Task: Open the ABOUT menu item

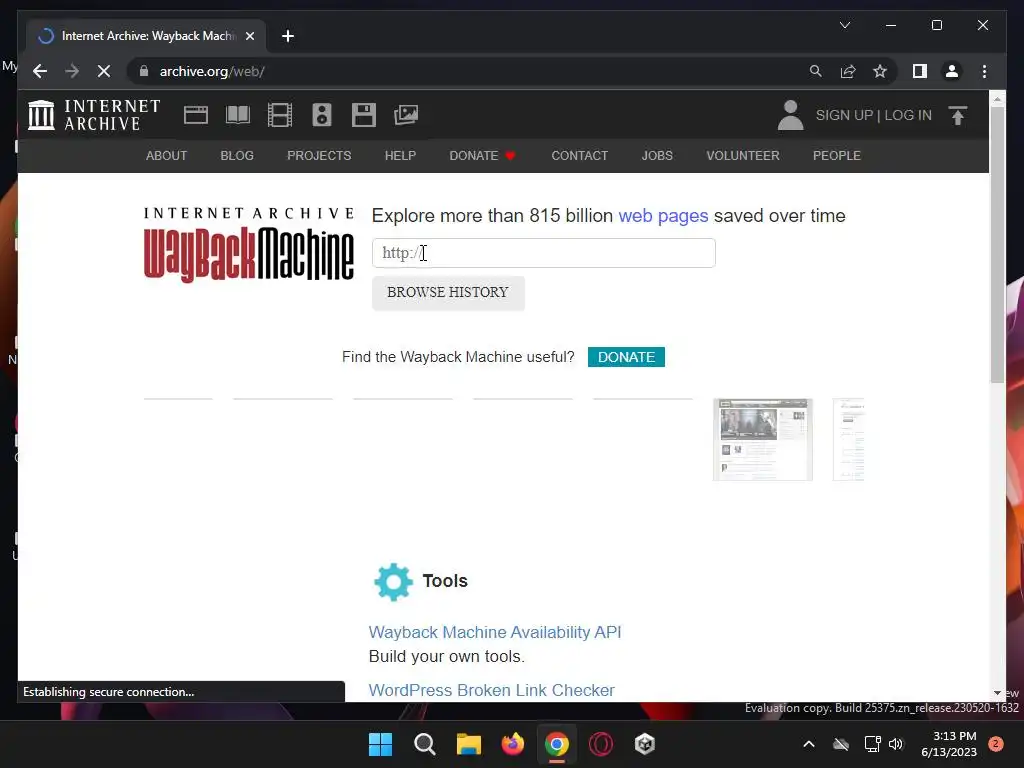Action: coord(167,155)
